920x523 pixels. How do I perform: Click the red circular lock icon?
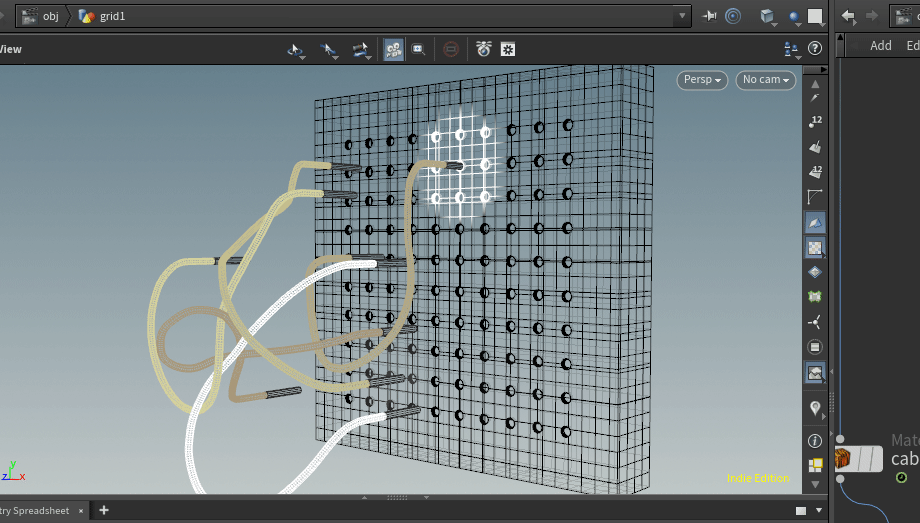pyautogui.click(x=451, y=49)
